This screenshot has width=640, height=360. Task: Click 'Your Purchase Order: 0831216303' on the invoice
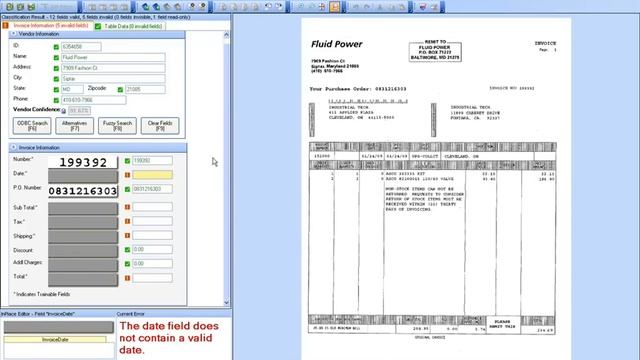point(358,89)
